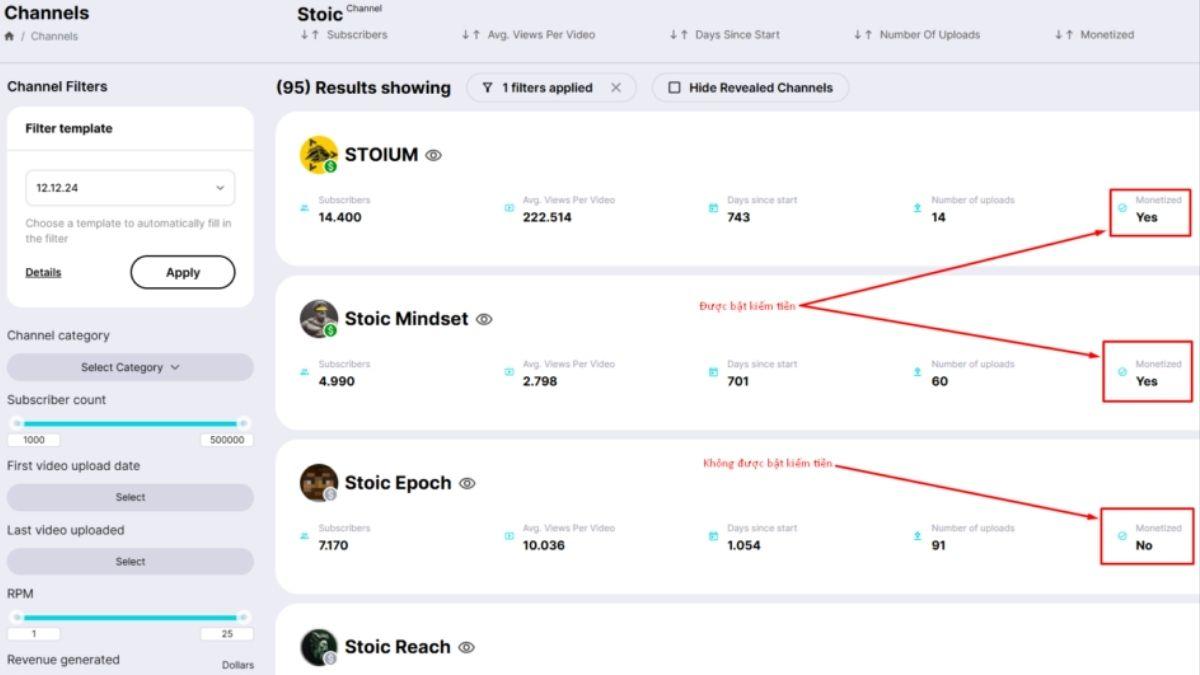Screen dimensions: 1200x675
Task: Click eye icon next to Stoic Epoch
Action: 467,483
